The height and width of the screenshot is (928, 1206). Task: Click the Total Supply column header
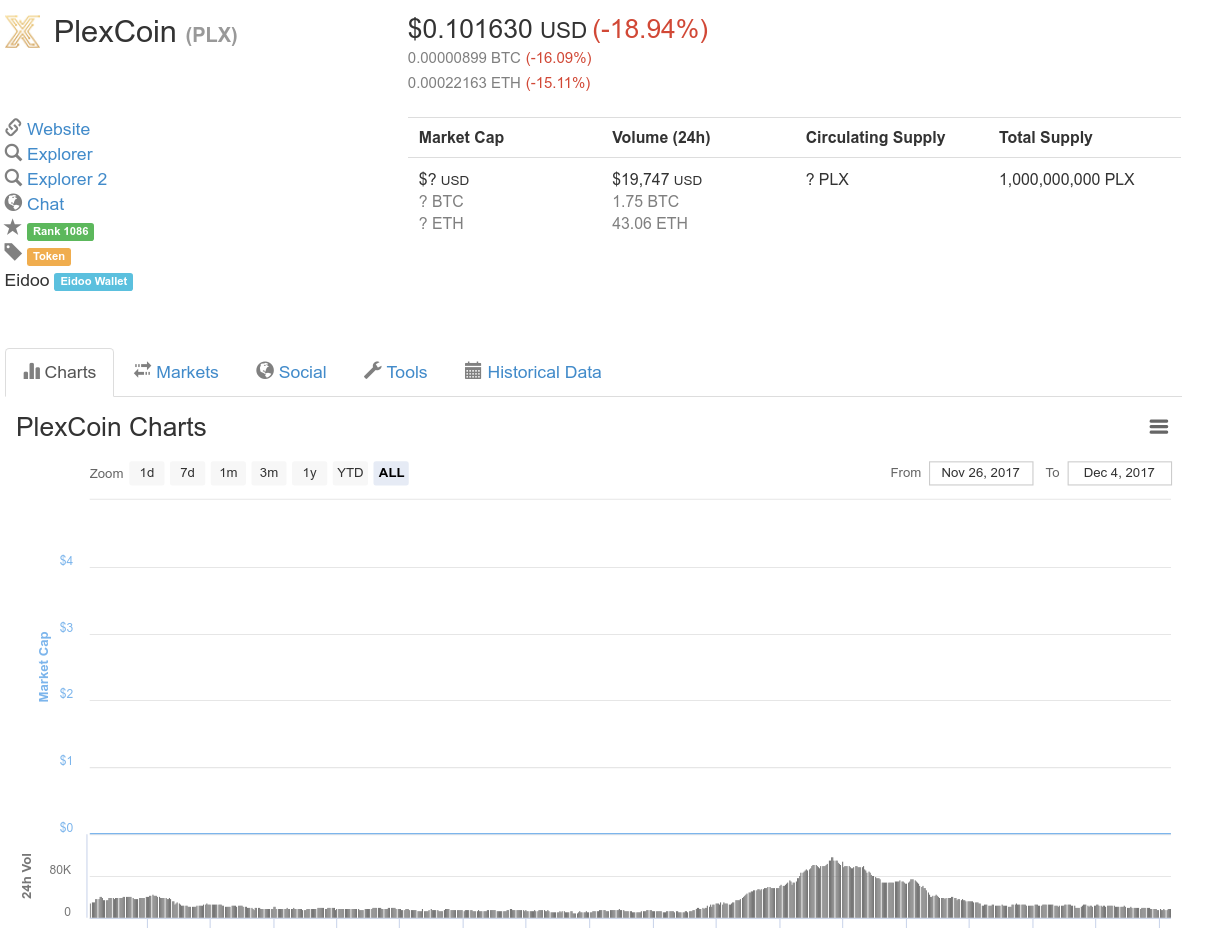1046,138
